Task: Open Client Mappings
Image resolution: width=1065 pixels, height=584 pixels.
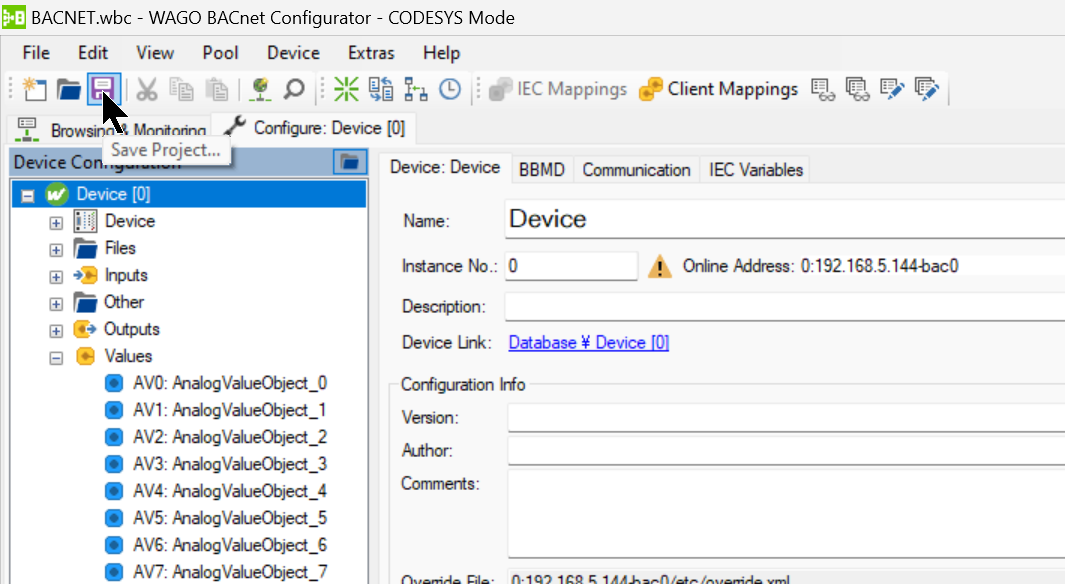Action: pyautogui.click(x=719, y=89)
